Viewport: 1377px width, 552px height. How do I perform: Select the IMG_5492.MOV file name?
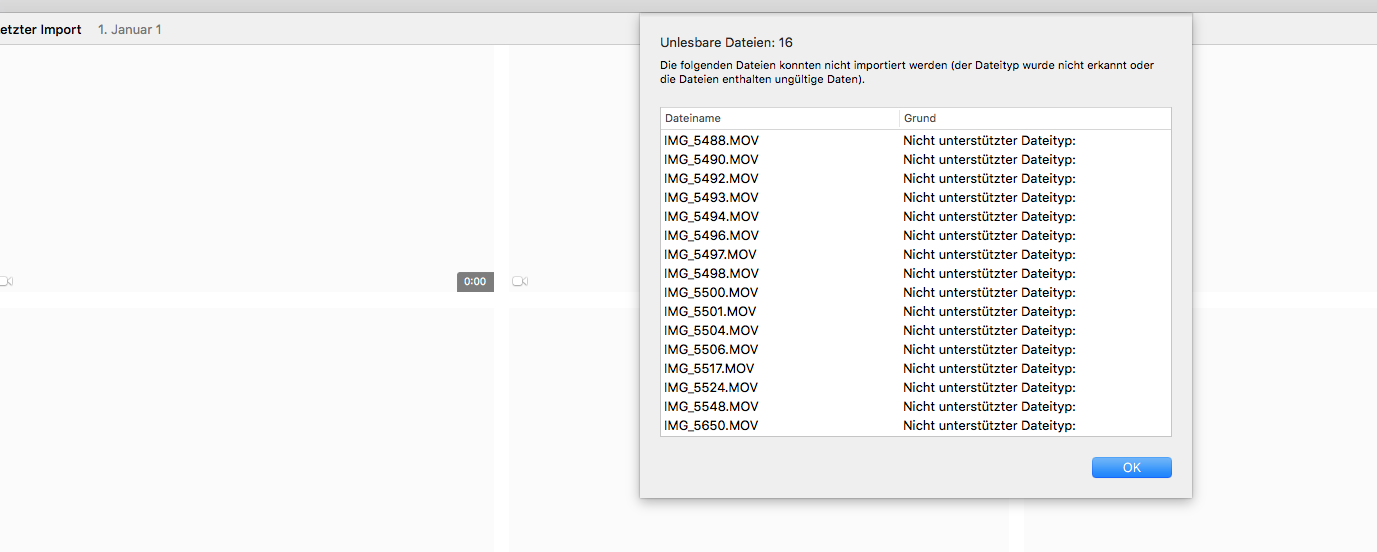[x=711, y=178]
